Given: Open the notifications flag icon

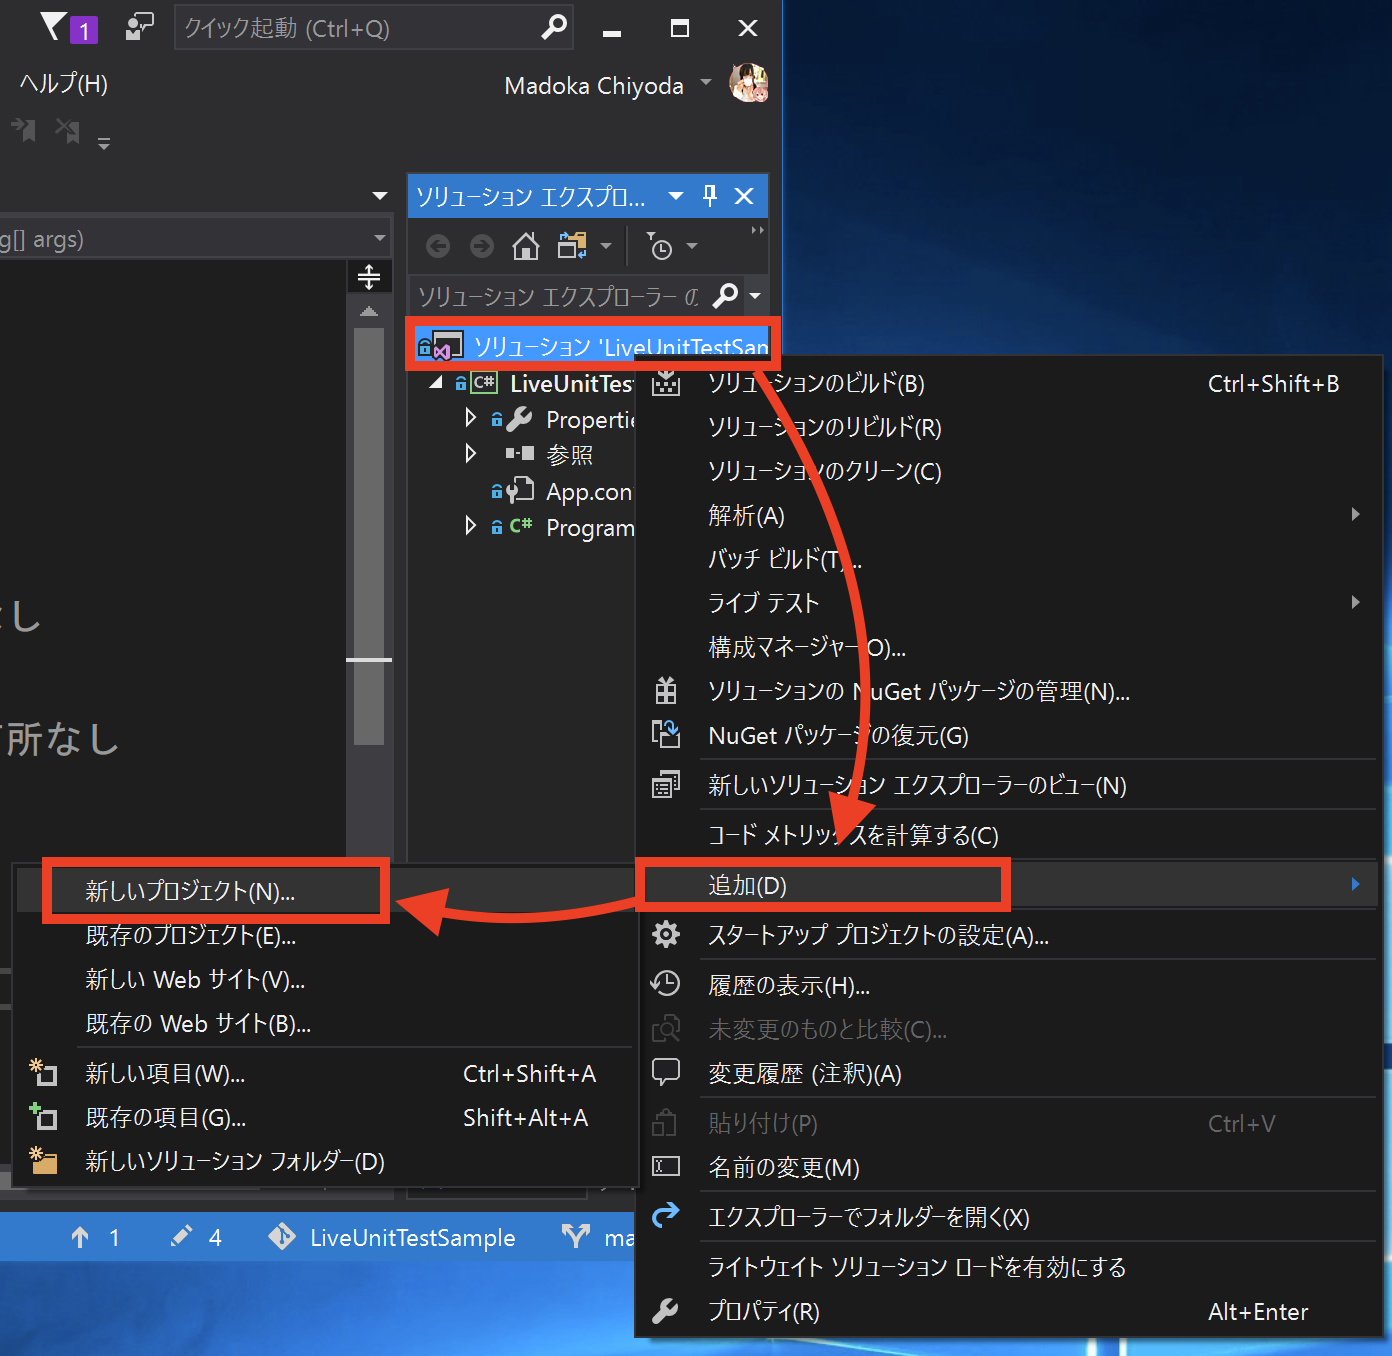Looking at the screenshot, I should coord(67,27).
